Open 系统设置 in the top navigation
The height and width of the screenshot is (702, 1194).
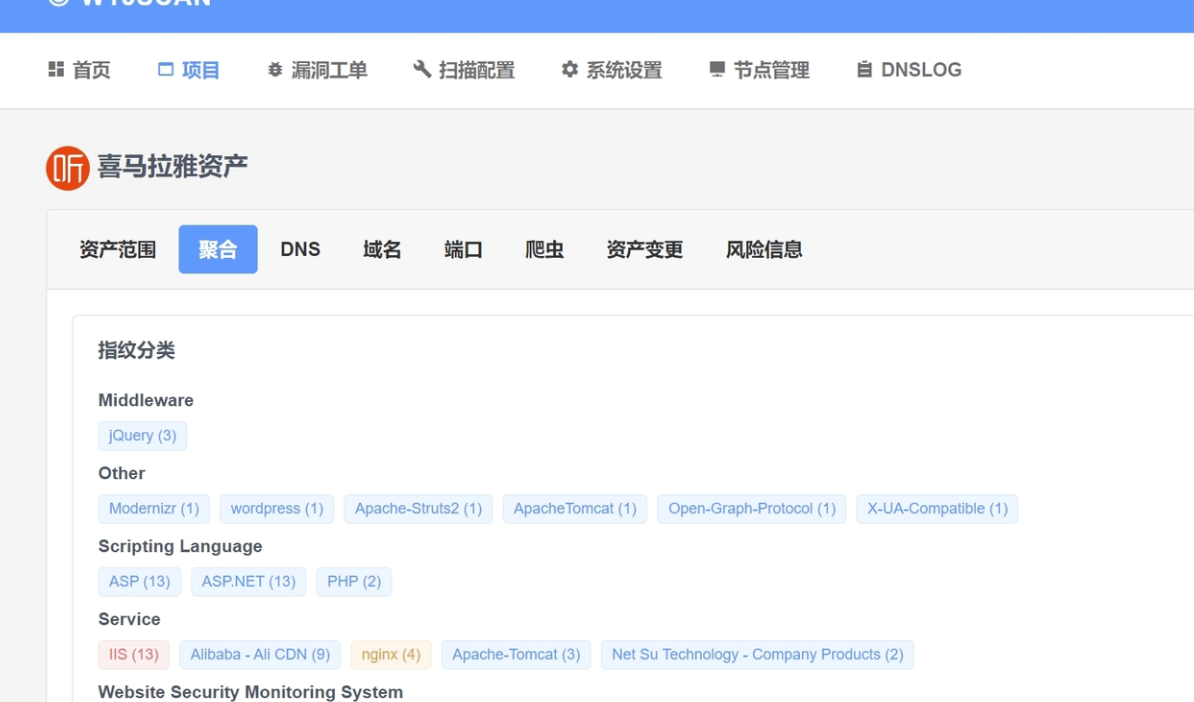click(x=612, y=70)
